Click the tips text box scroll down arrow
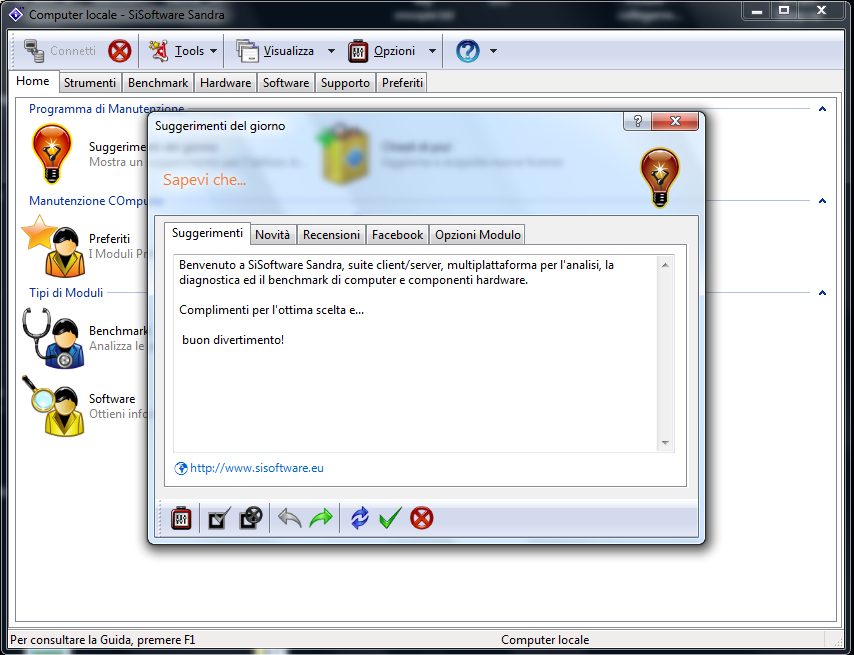 coord(665,443)
